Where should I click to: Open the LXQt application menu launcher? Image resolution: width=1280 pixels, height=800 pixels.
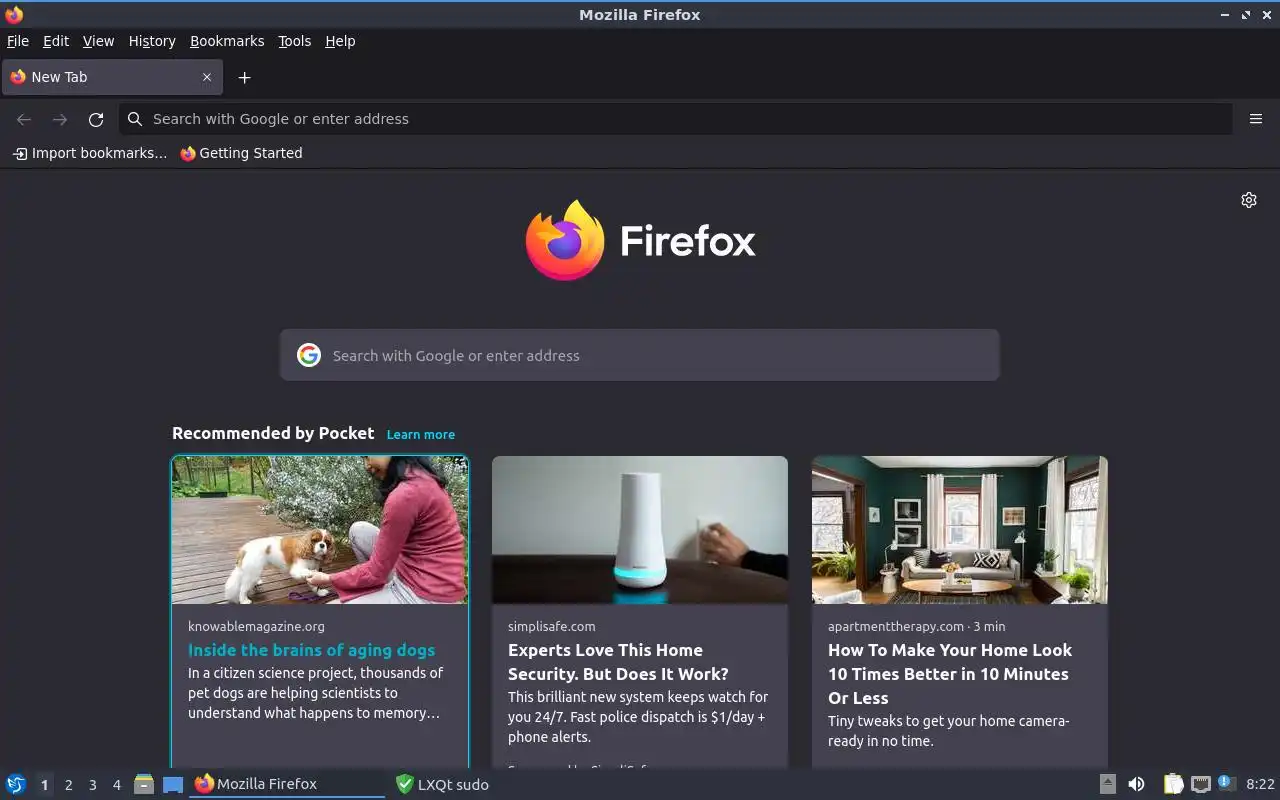point(16,784)
